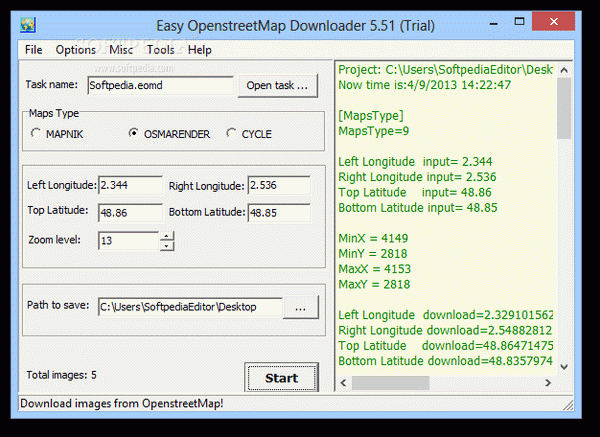Click 'Top Latitude input= 48.86' log line
Viewport: 600px width, 437px height.
[415, 192]
